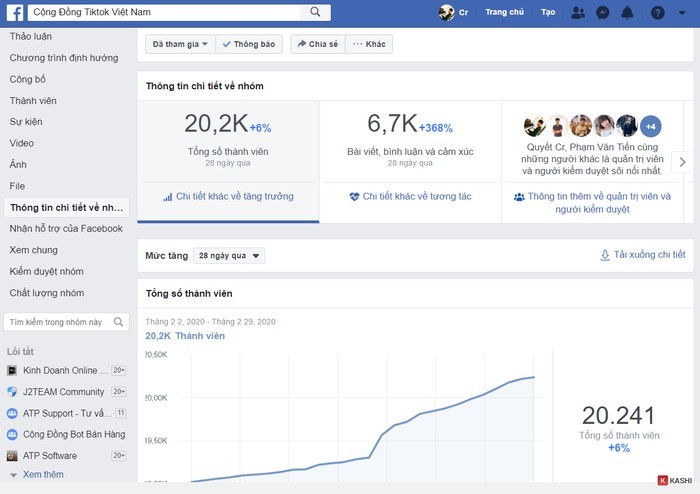The image size is (700, 494).
Task: Open Chương trình định hướng in sidebar
Action: tap(64, 58)
